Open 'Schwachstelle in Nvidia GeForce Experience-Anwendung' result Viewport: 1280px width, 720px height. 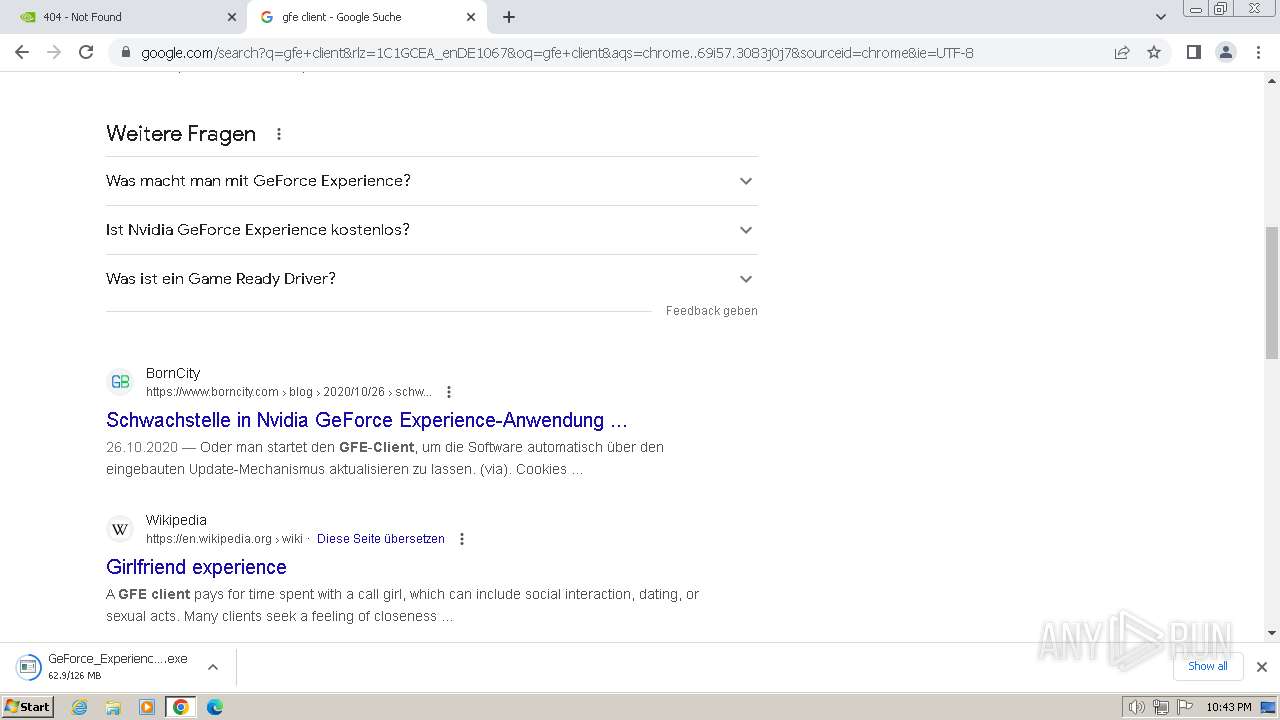367,420
